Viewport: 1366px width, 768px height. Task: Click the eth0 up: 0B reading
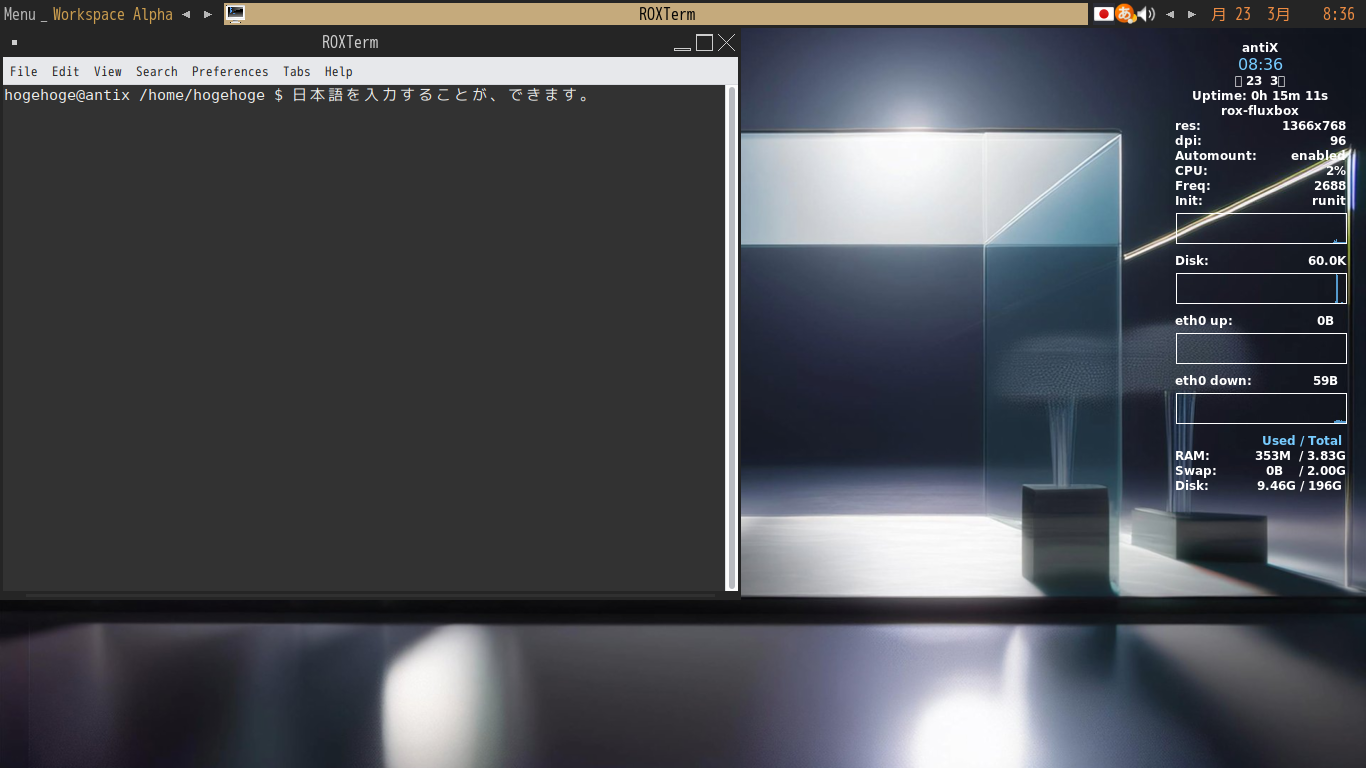pyautogui.click(x=1254, y=321)
